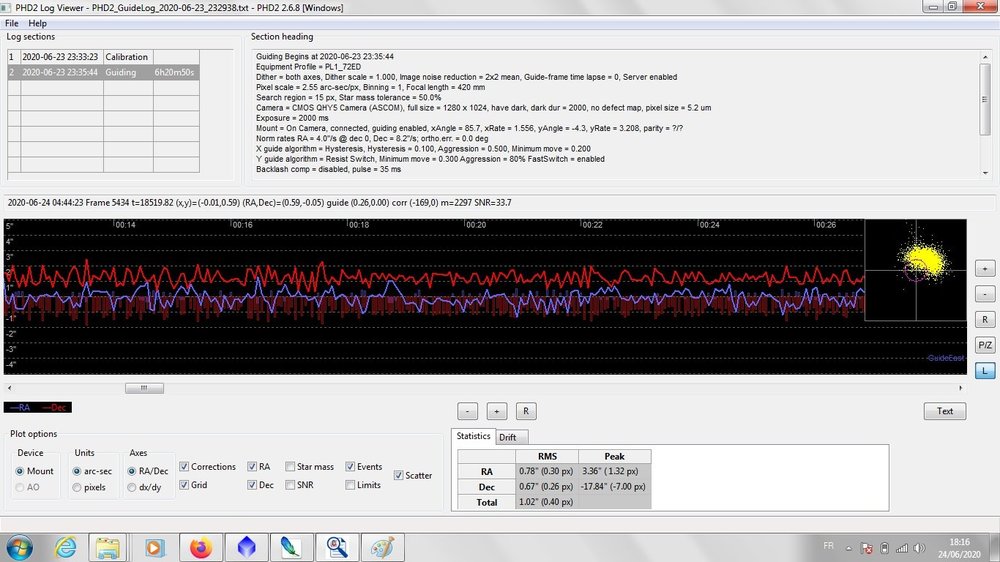Toggle the L lock button at right

[985, 371]
